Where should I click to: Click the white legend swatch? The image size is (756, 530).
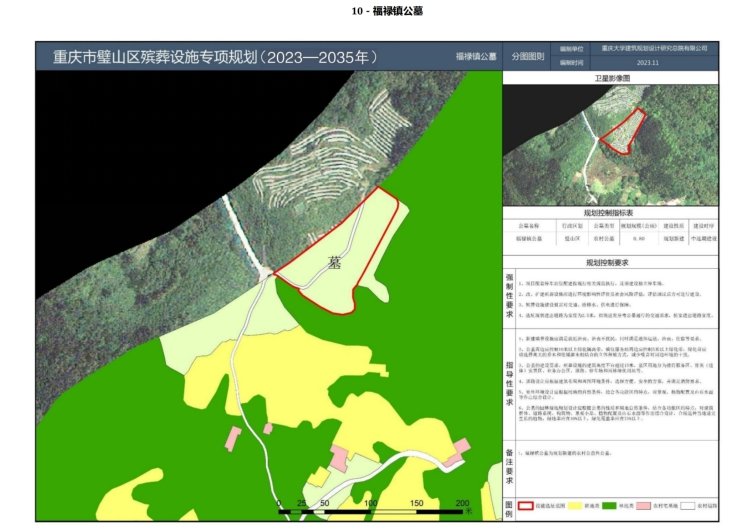[688, 506]
